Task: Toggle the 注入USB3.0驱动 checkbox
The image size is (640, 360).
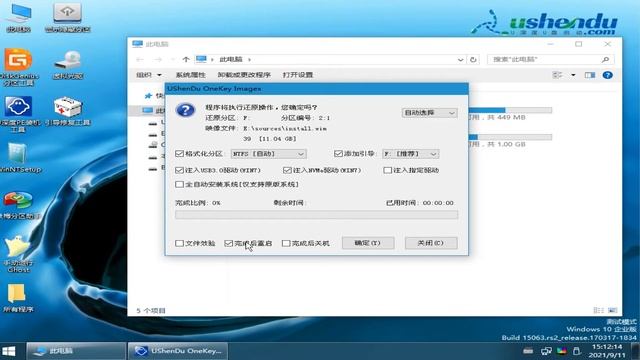Action: point(179,170)
